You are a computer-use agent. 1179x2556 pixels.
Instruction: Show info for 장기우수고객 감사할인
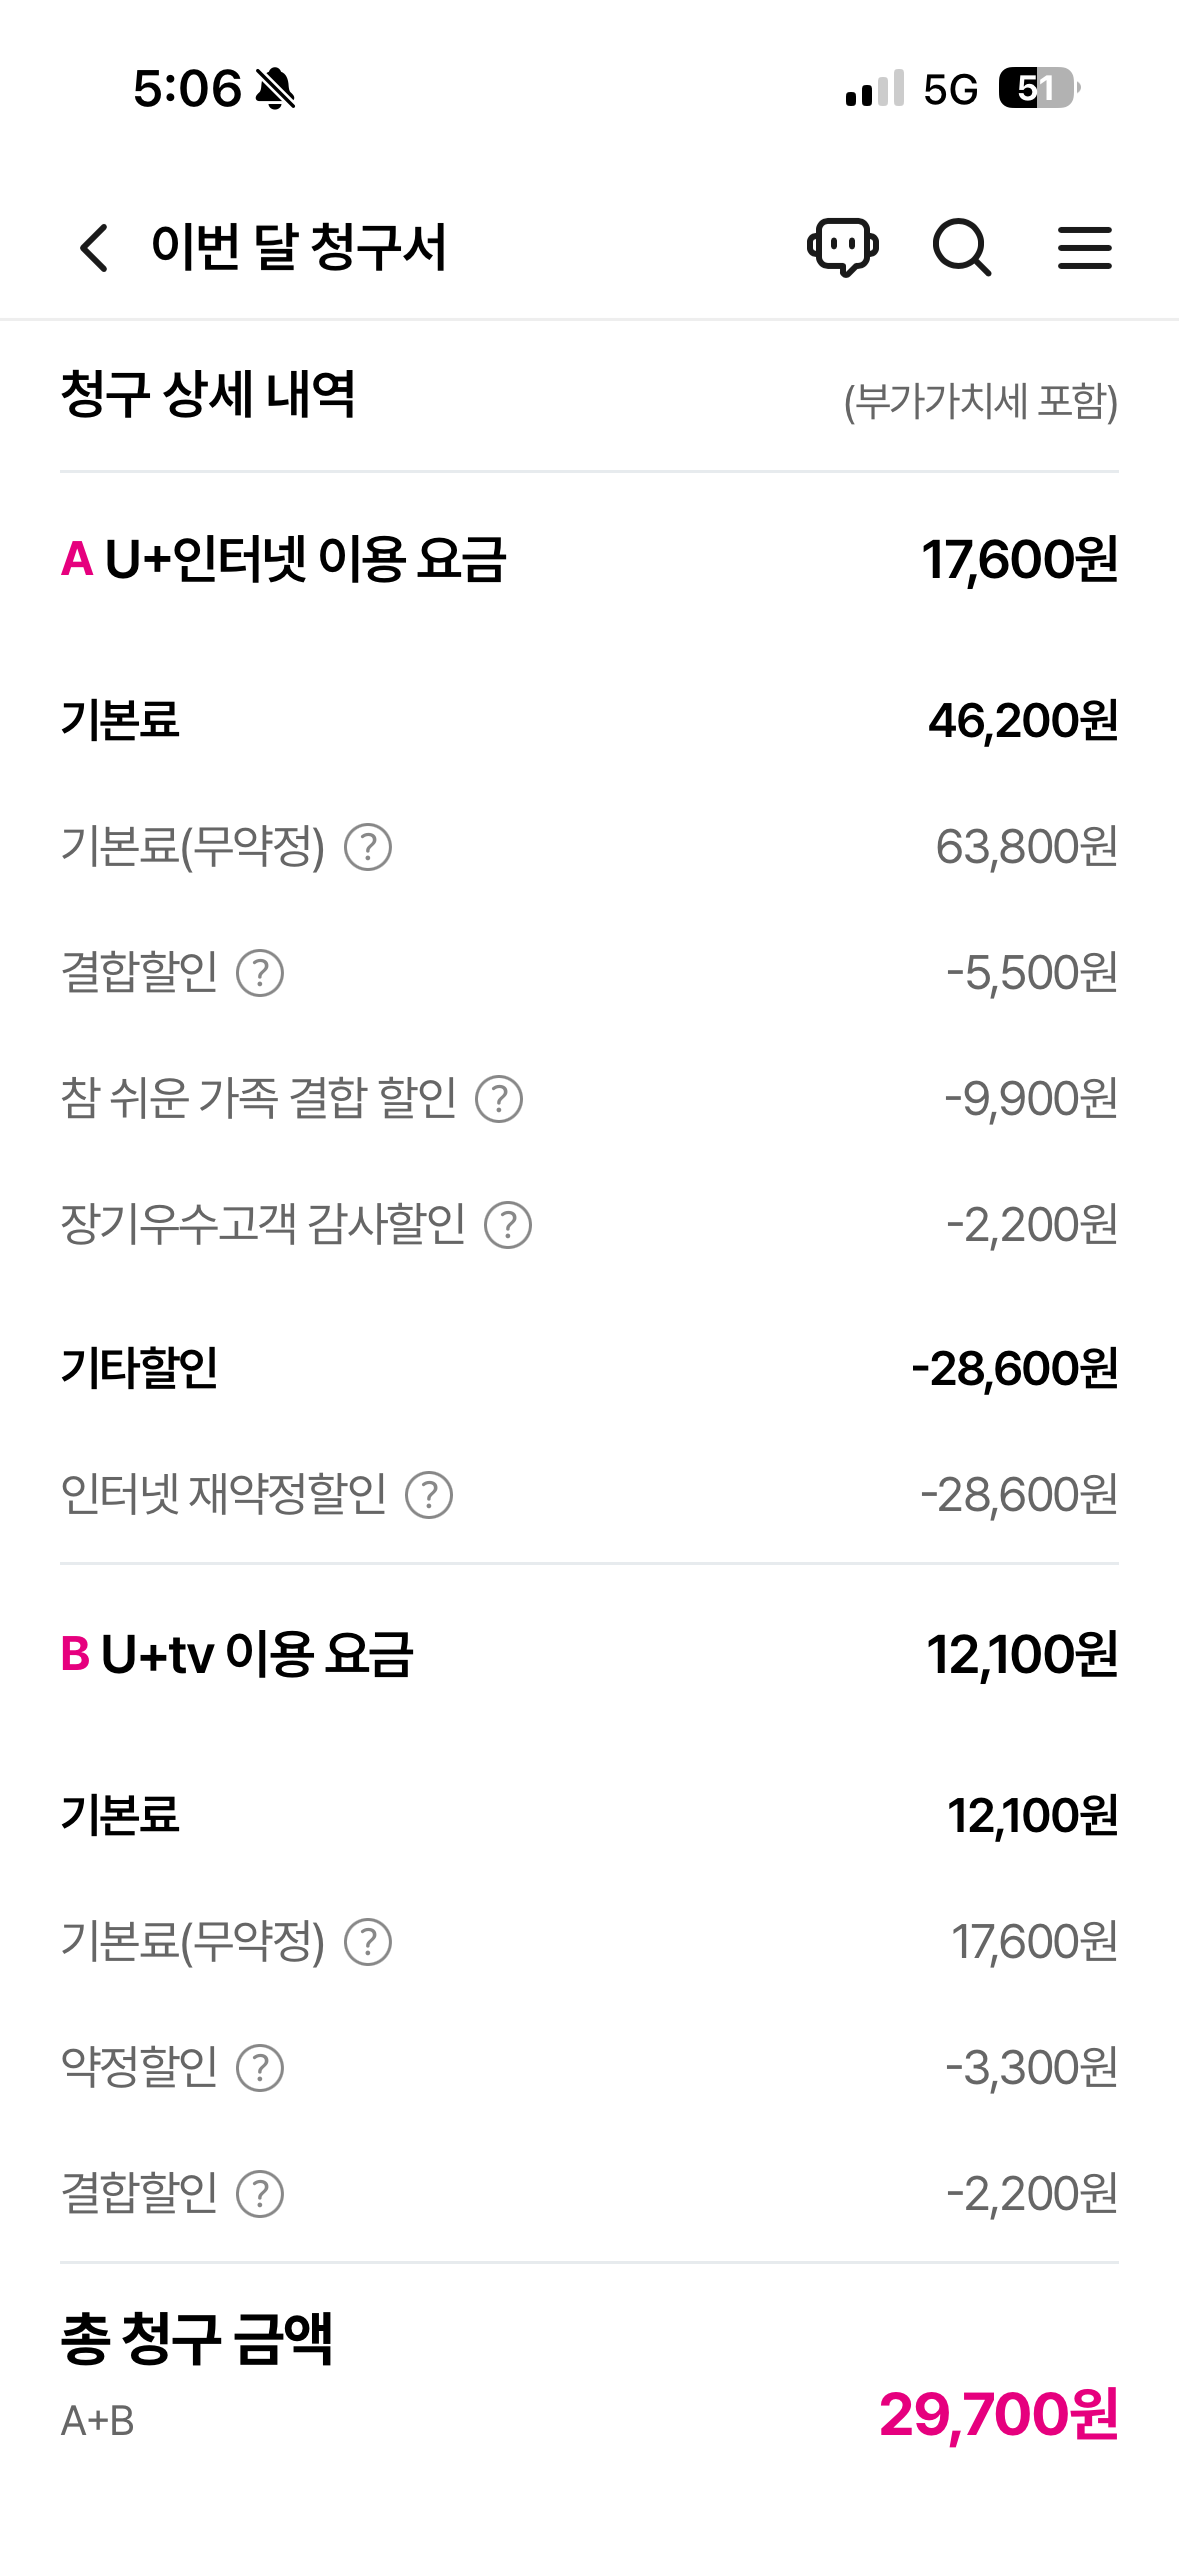(x=508, y=1225)
